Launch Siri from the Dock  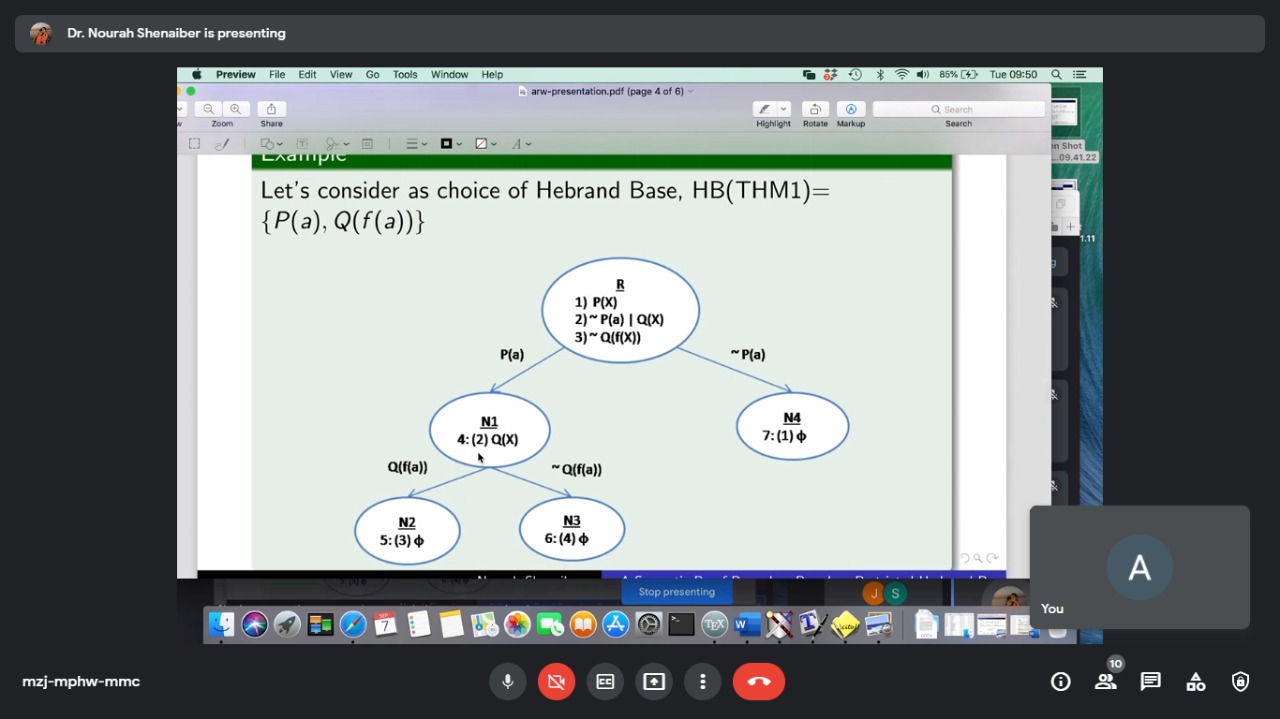(254, 624)
